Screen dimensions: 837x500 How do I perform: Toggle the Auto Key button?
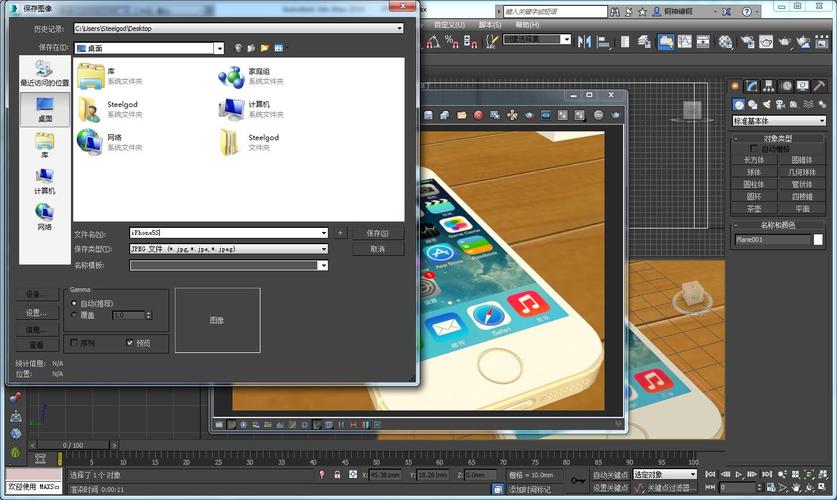click(610, 474)
